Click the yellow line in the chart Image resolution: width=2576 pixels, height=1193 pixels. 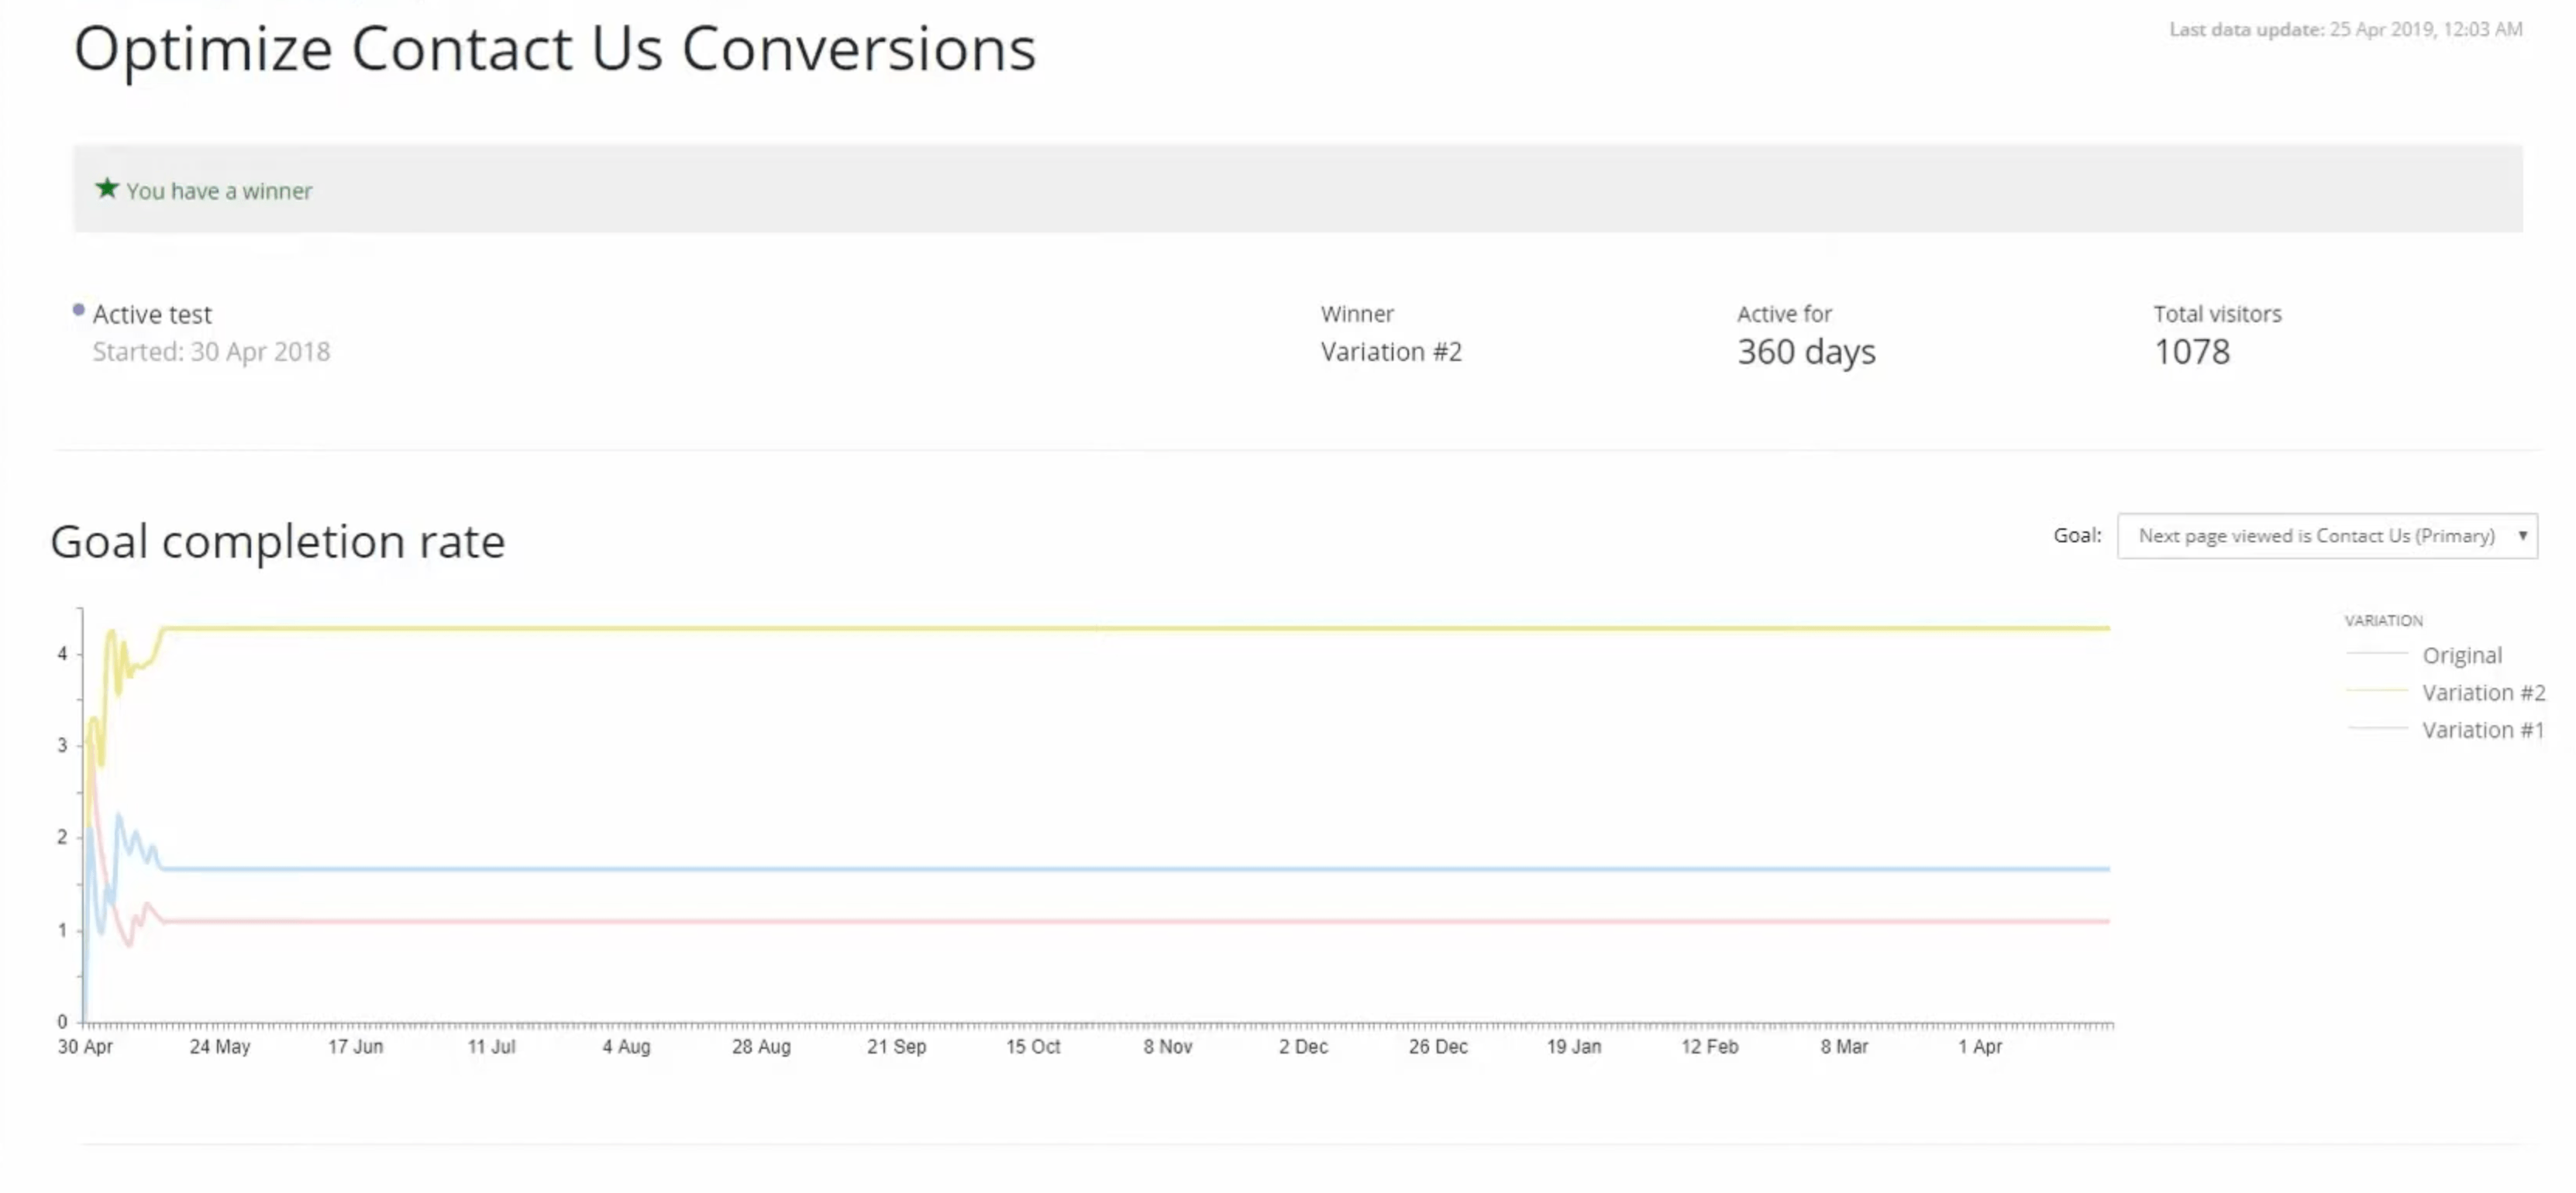point(1100,629)
